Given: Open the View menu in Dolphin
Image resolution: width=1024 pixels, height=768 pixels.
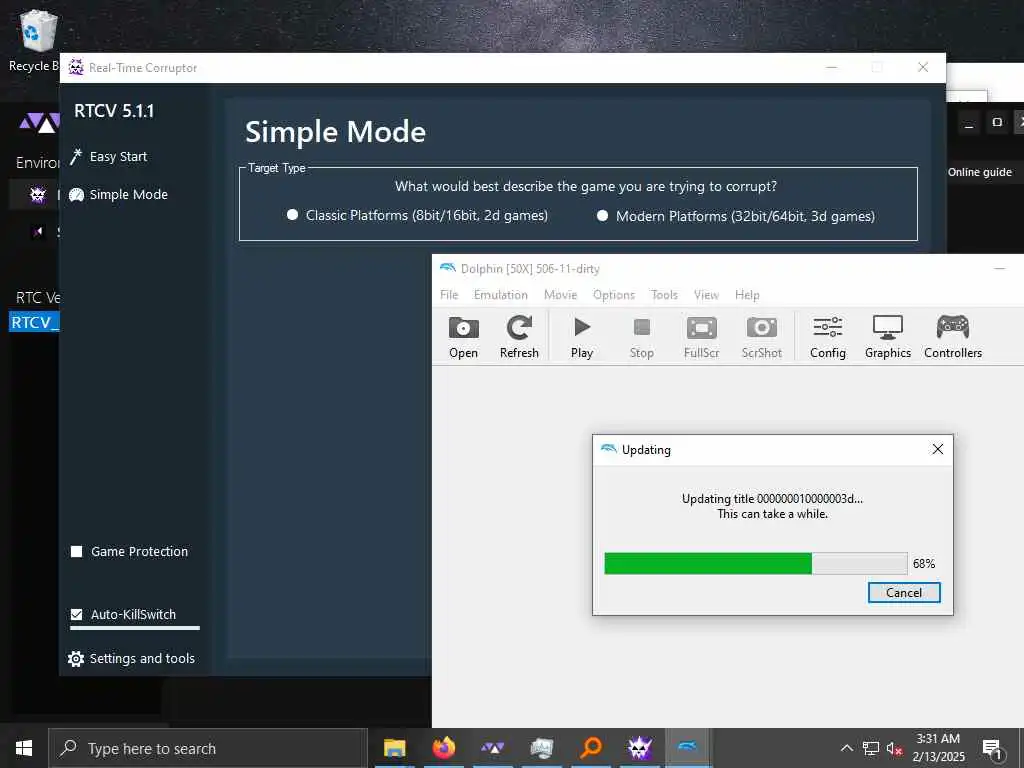Looking at the screenshot, I should point(706,295).
